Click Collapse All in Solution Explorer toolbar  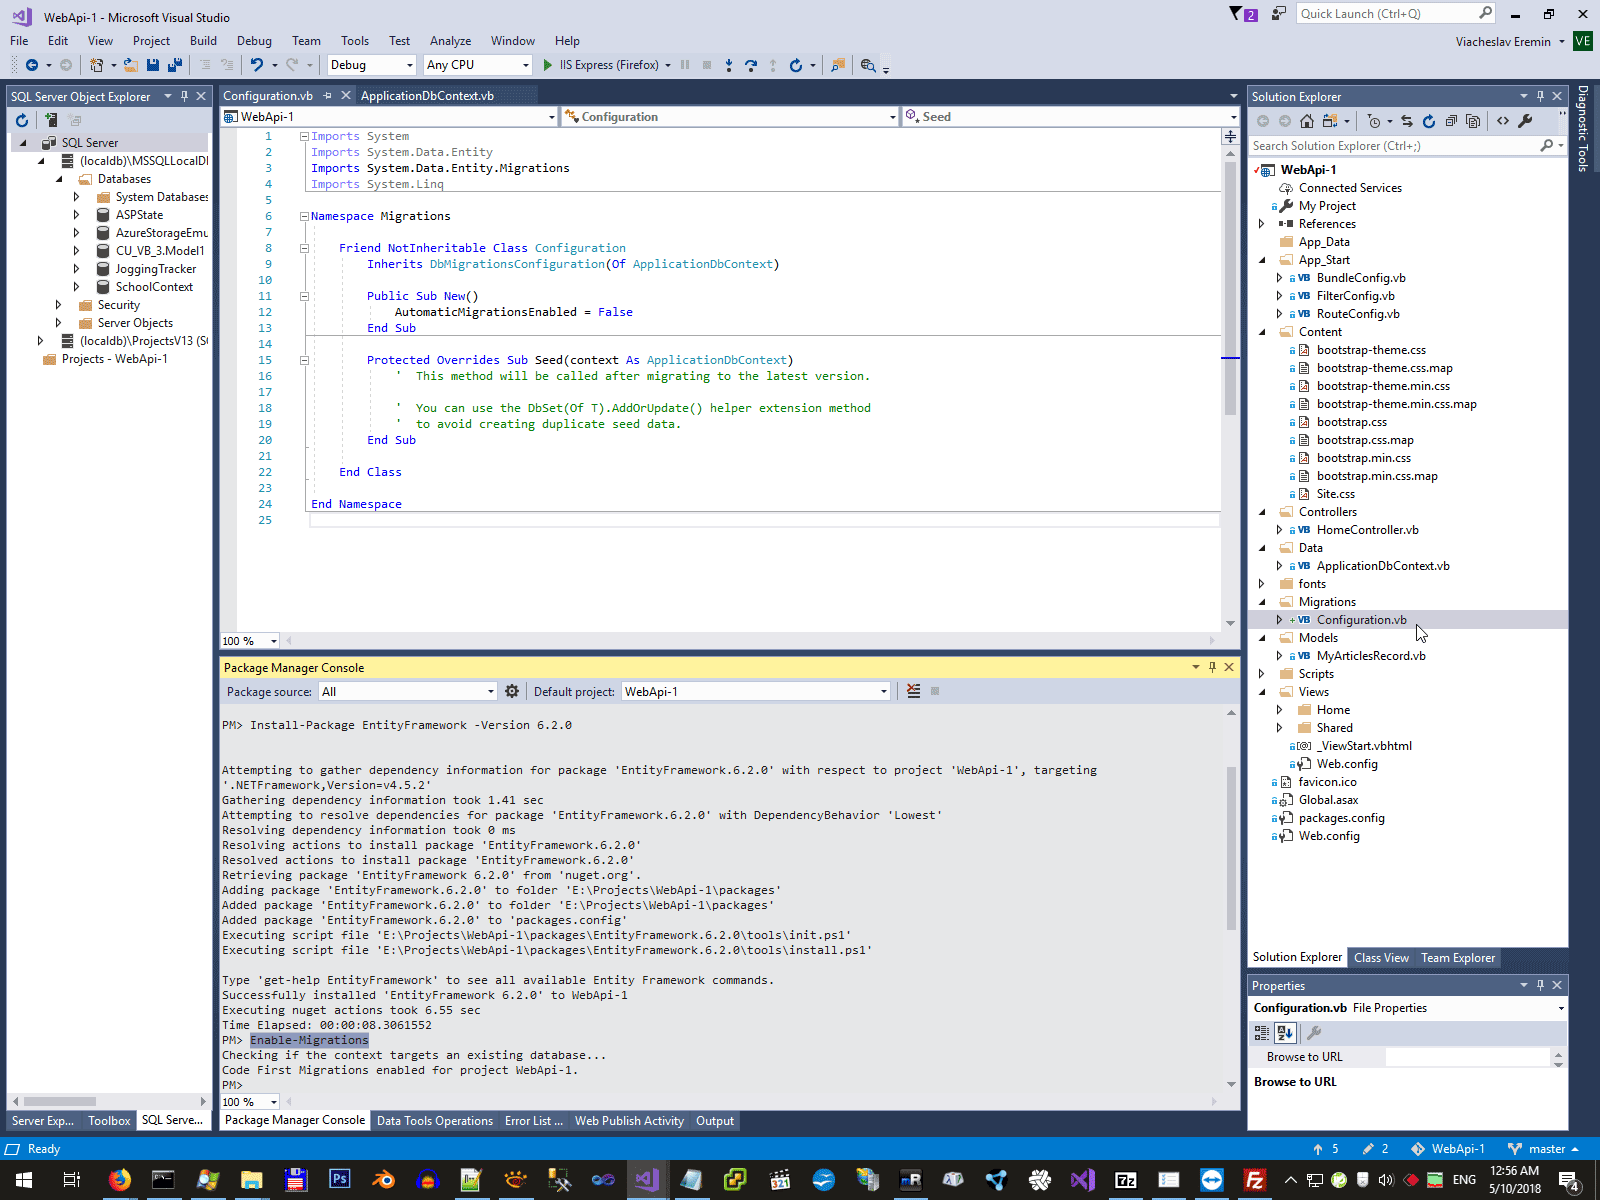[1451, 121]
